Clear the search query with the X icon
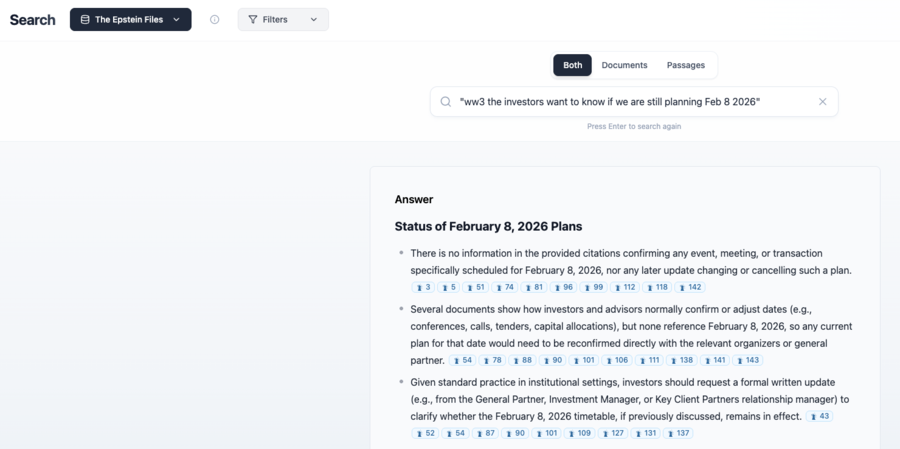Image resolution: width=900 pixels, height=449 pixels. [x=823, y=101]
